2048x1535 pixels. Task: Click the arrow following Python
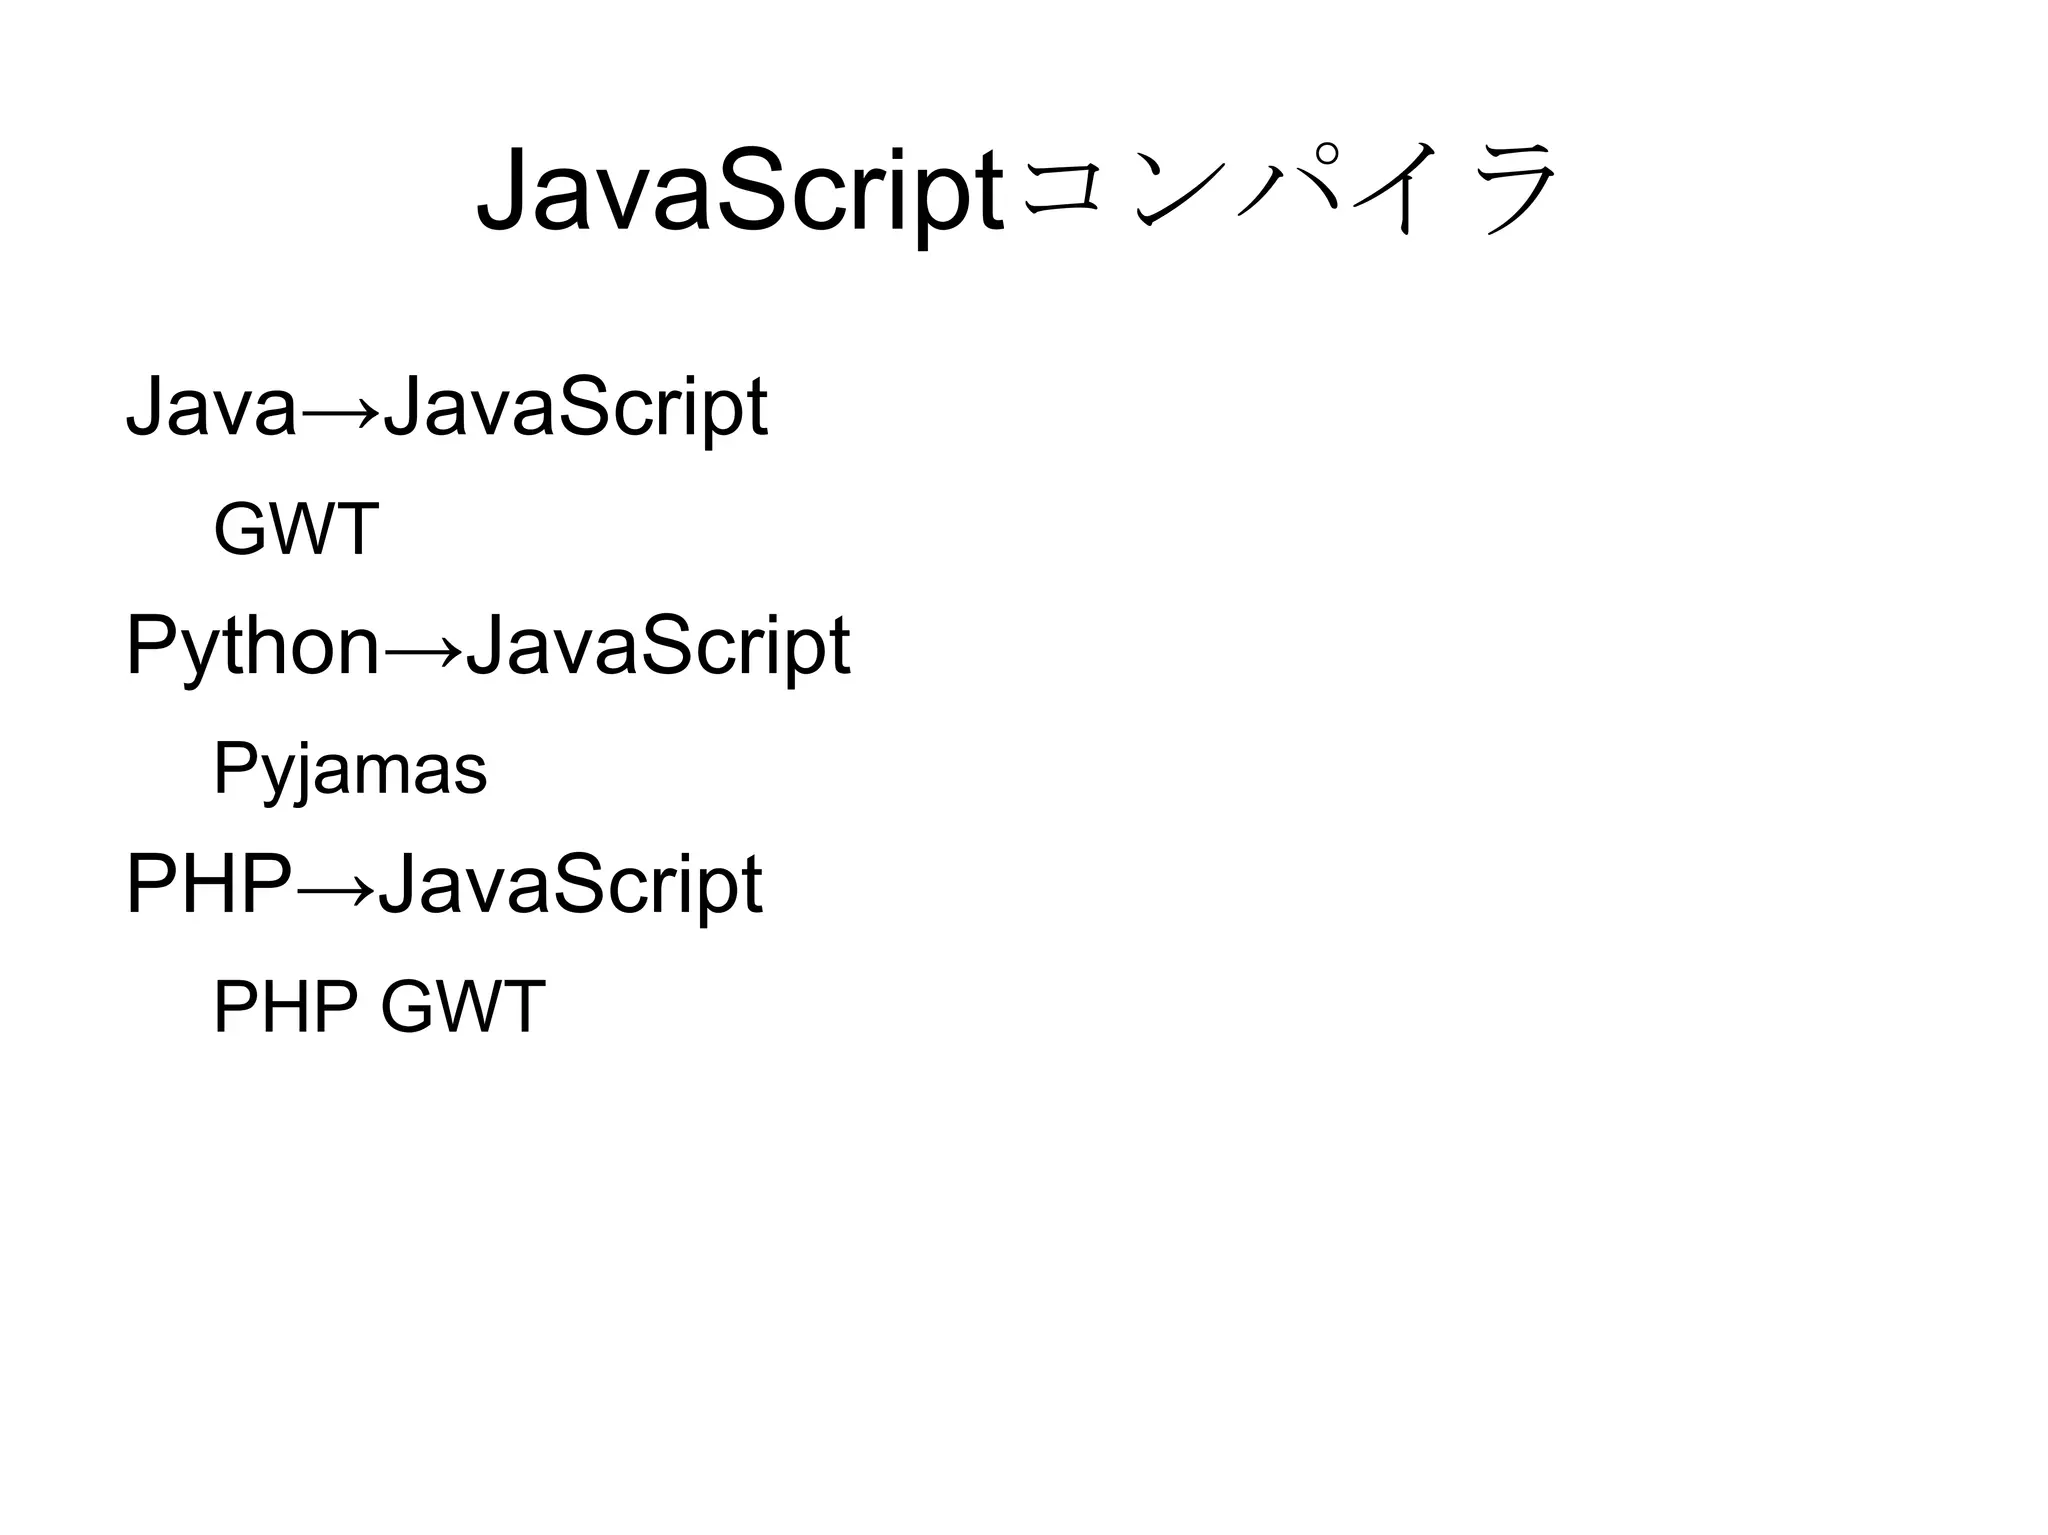(423, 650)
